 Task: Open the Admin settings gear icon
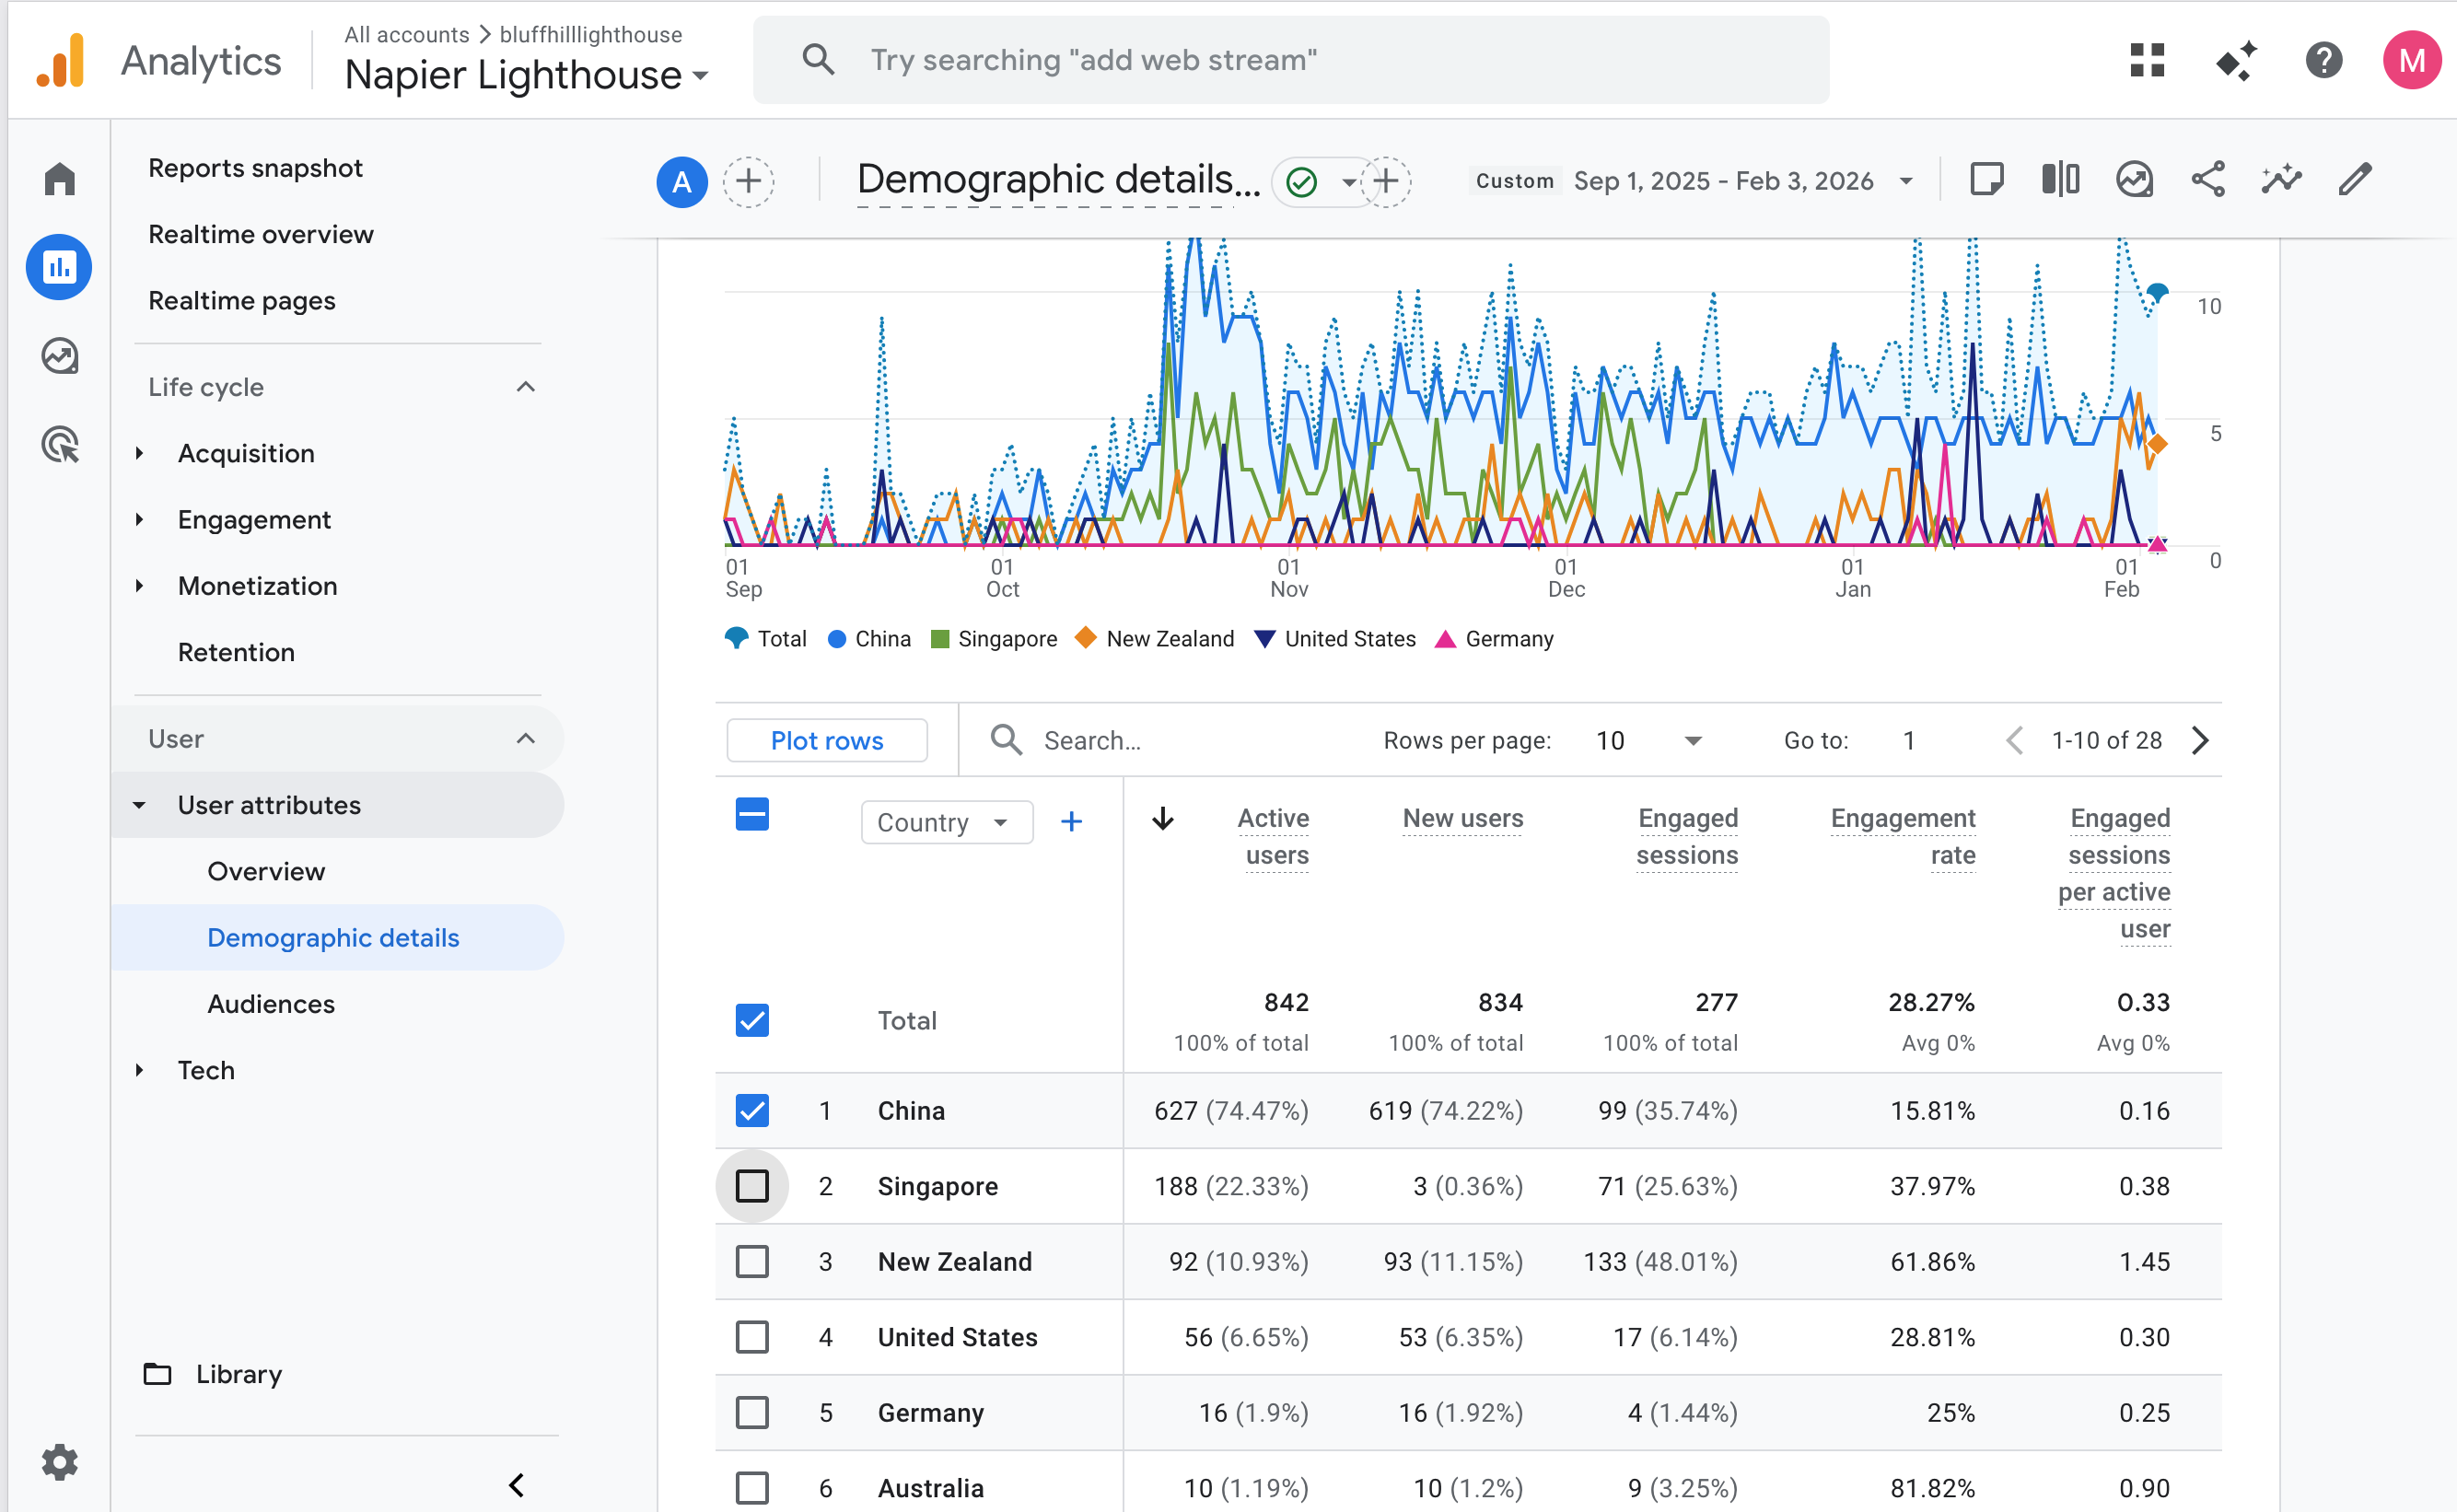[60, 1462]
